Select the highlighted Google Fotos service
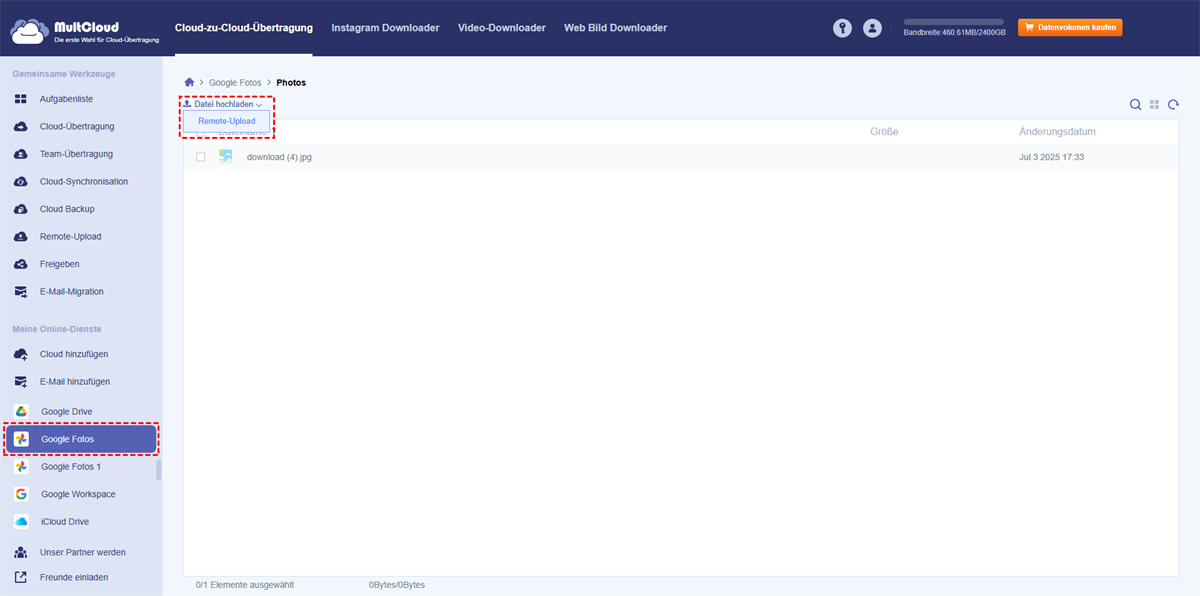 81,439
